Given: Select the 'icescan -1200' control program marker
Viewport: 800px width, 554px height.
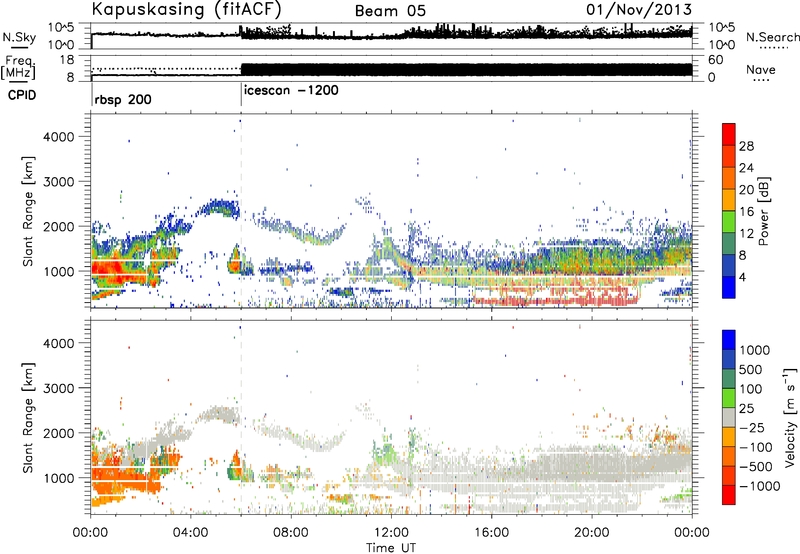Looking at the screenshot, I should coord(291,90).
